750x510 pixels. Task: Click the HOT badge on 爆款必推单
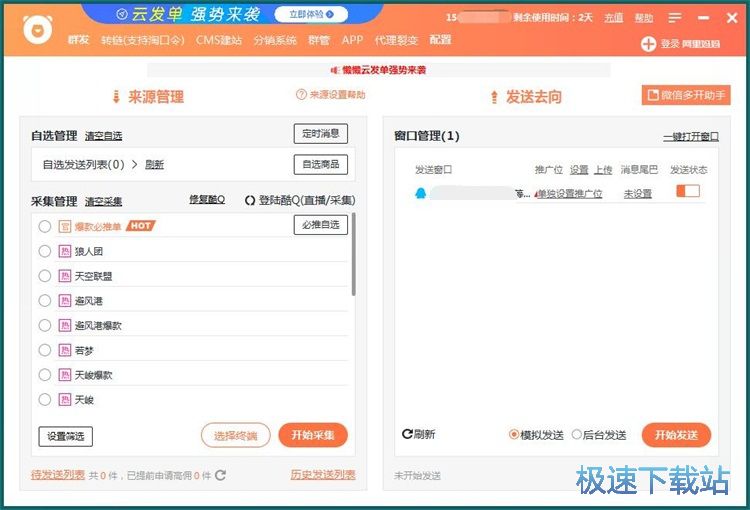click(141, 226)
